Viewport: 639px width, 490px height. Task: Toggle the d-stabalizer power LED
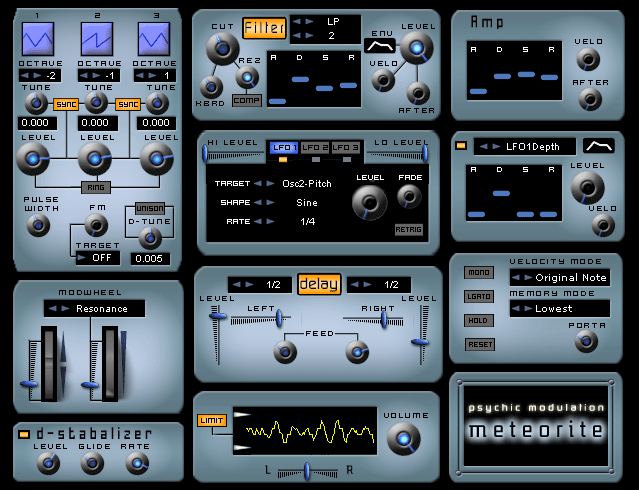(x=24, y=434)
